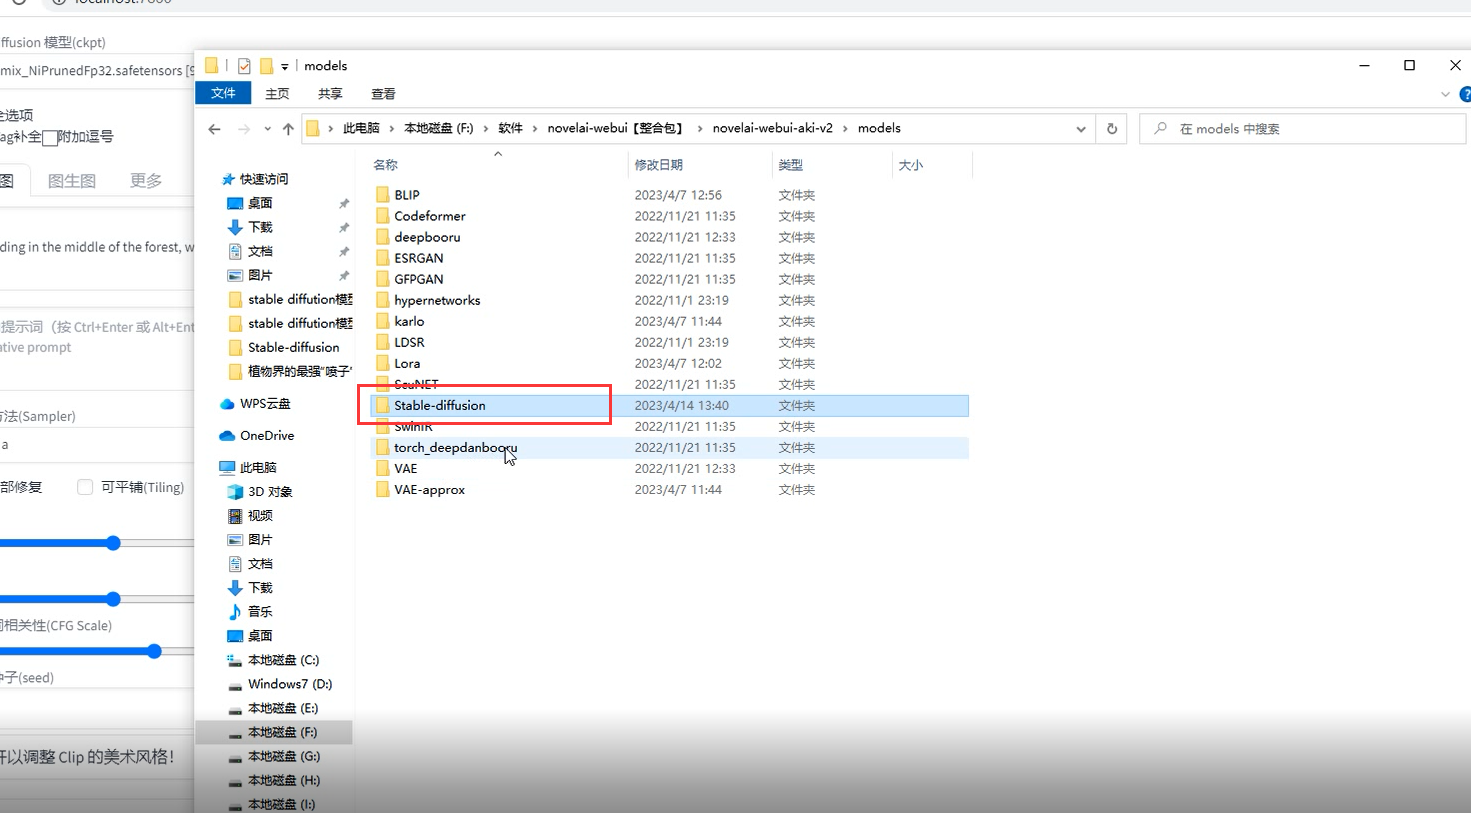Select 软件 in the address breadcrumb
Viewport: 1471px width, 813px height.
(x=511, y=128)
